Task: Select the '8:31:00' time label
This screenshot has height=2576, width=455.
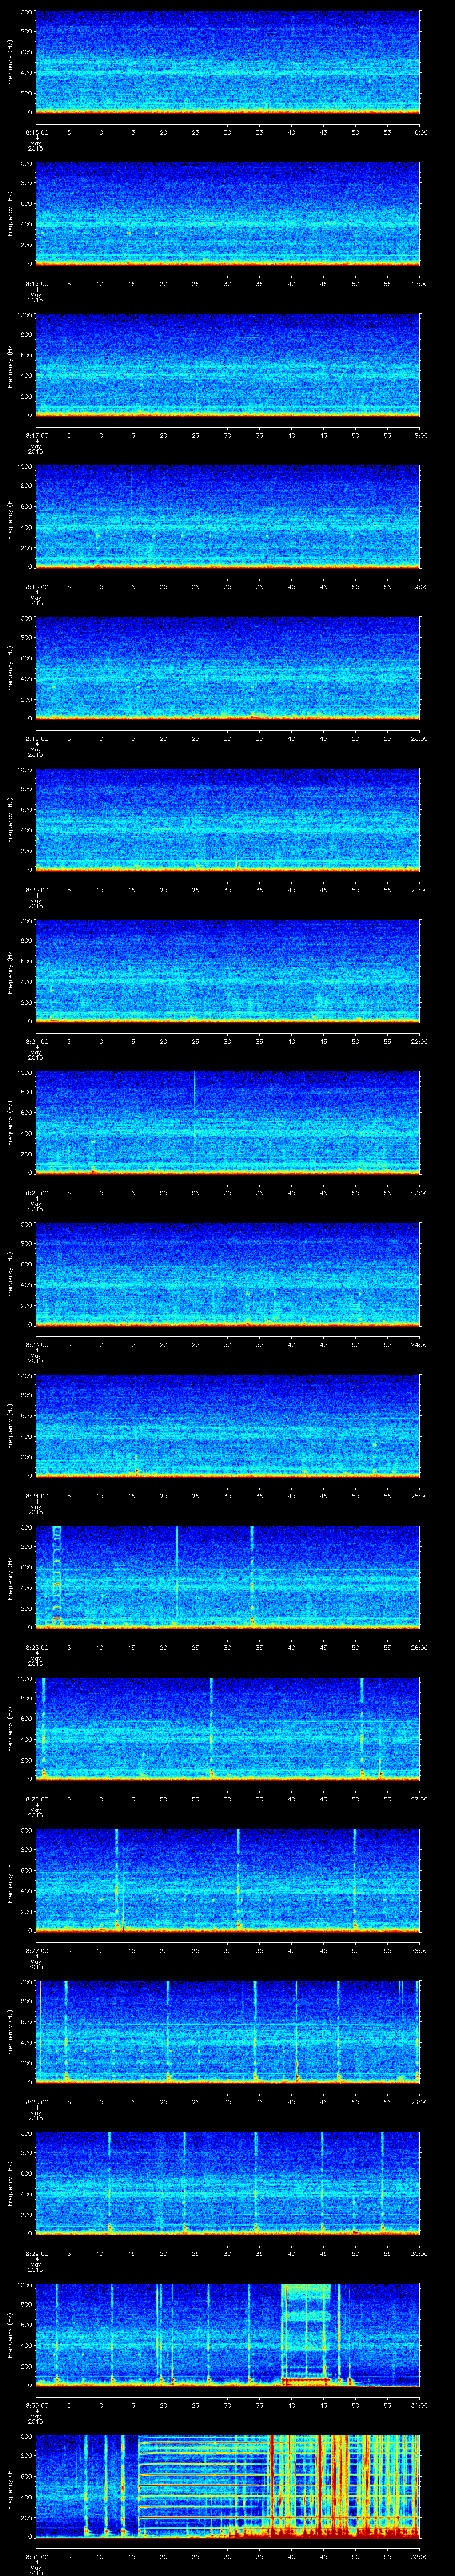Action: click(x=36, y=2556)
